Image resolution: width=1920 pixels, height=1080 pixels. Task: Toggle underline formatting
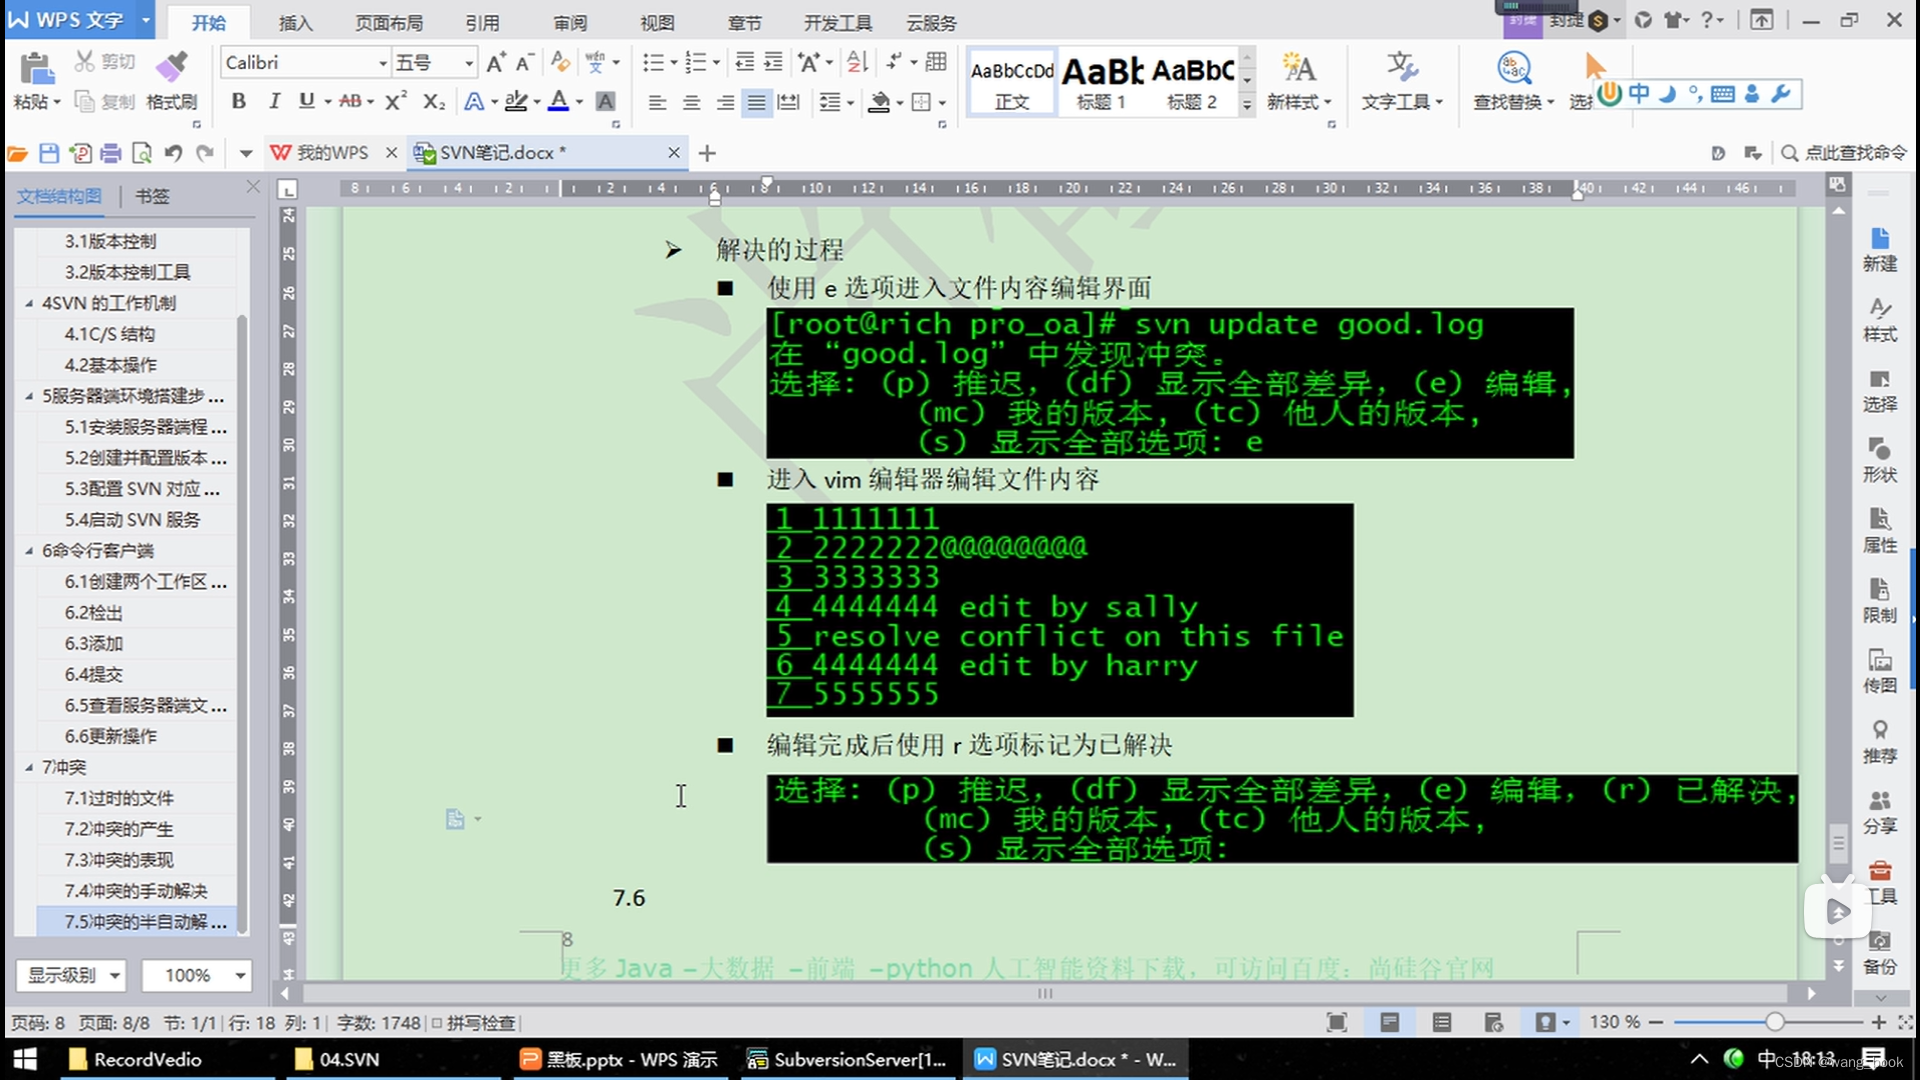pos(306,101)
